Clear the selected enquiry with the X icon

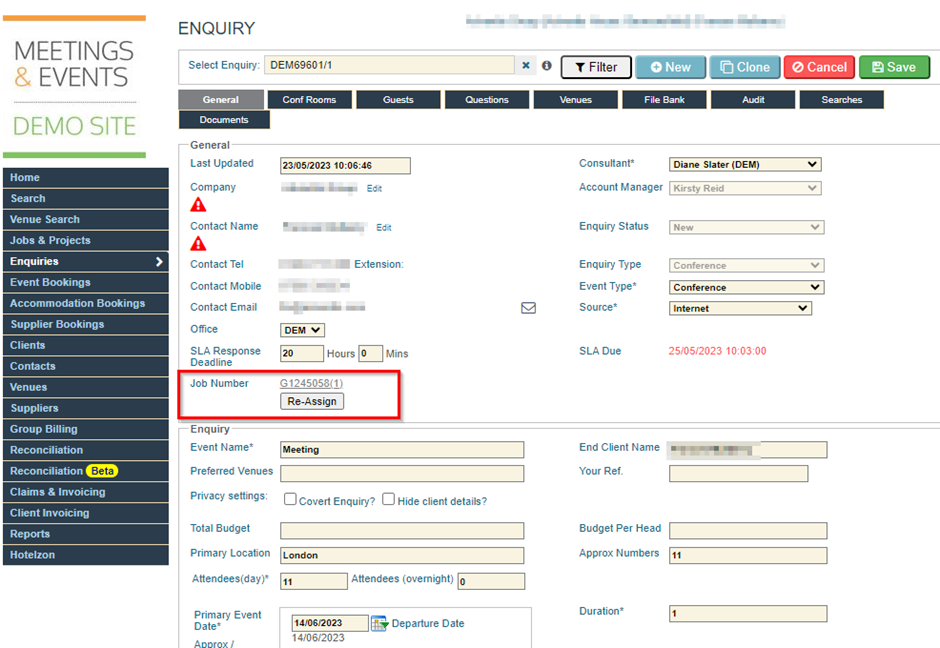526,65
